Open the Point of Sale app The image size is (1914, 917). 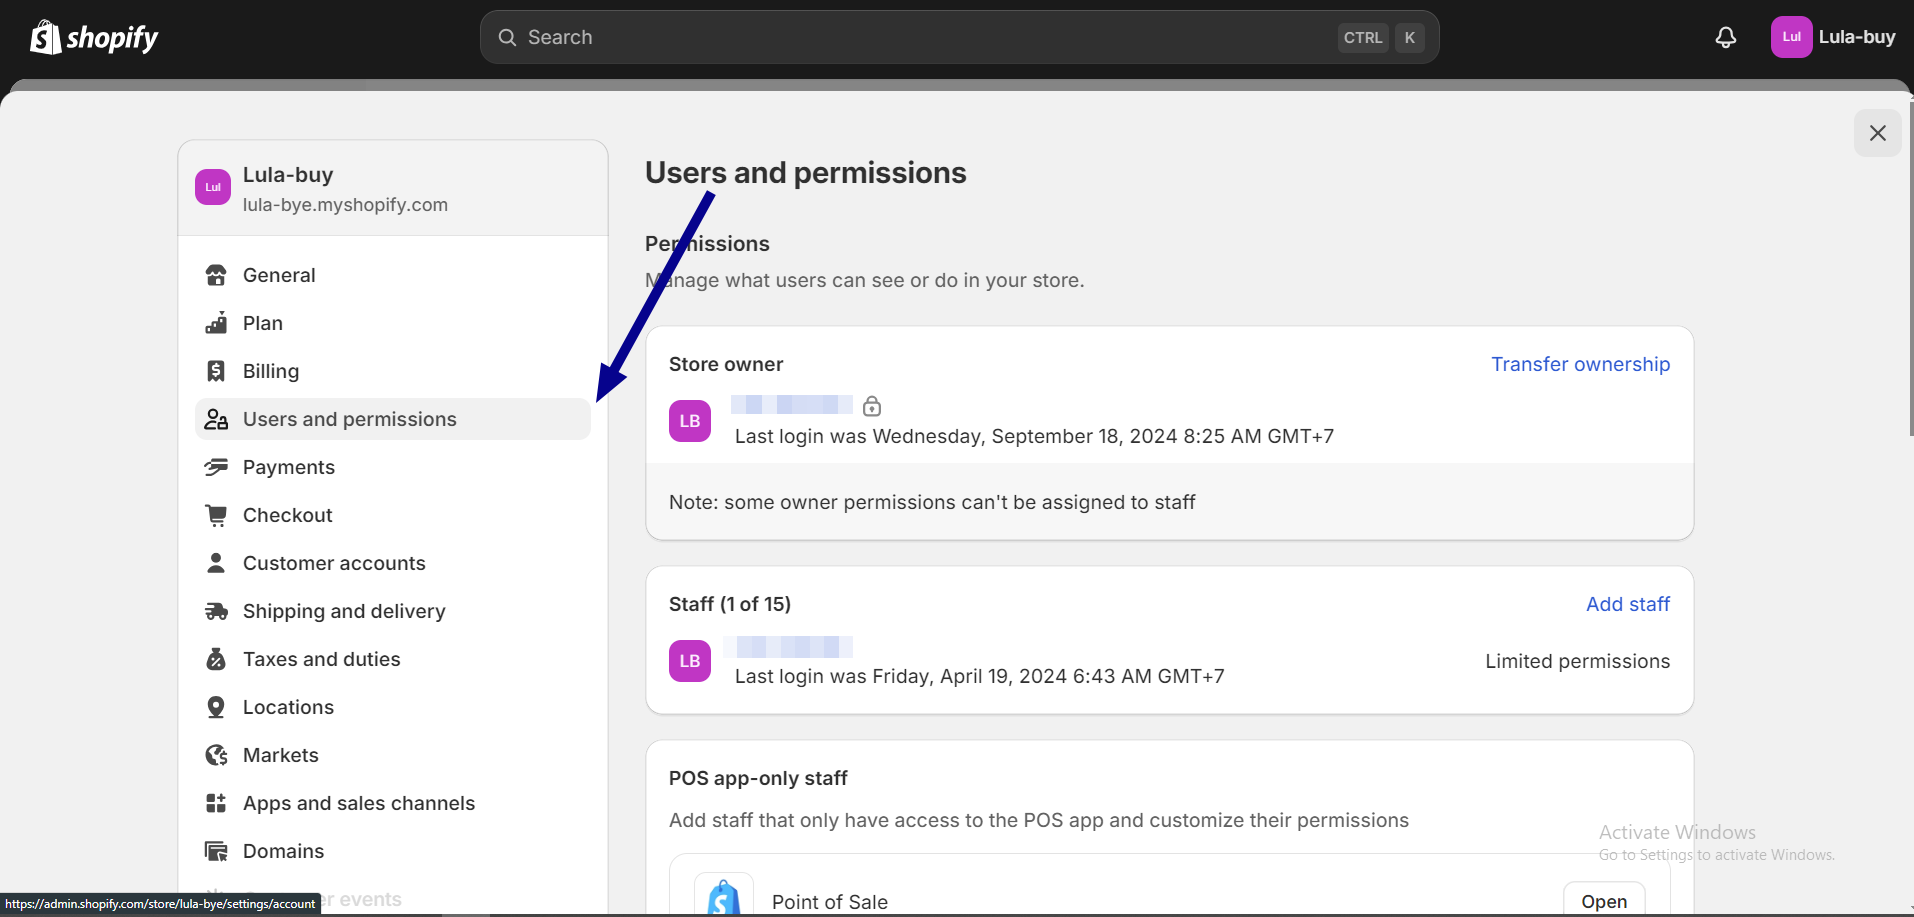pyautogui.click(x=1604, y=901)
